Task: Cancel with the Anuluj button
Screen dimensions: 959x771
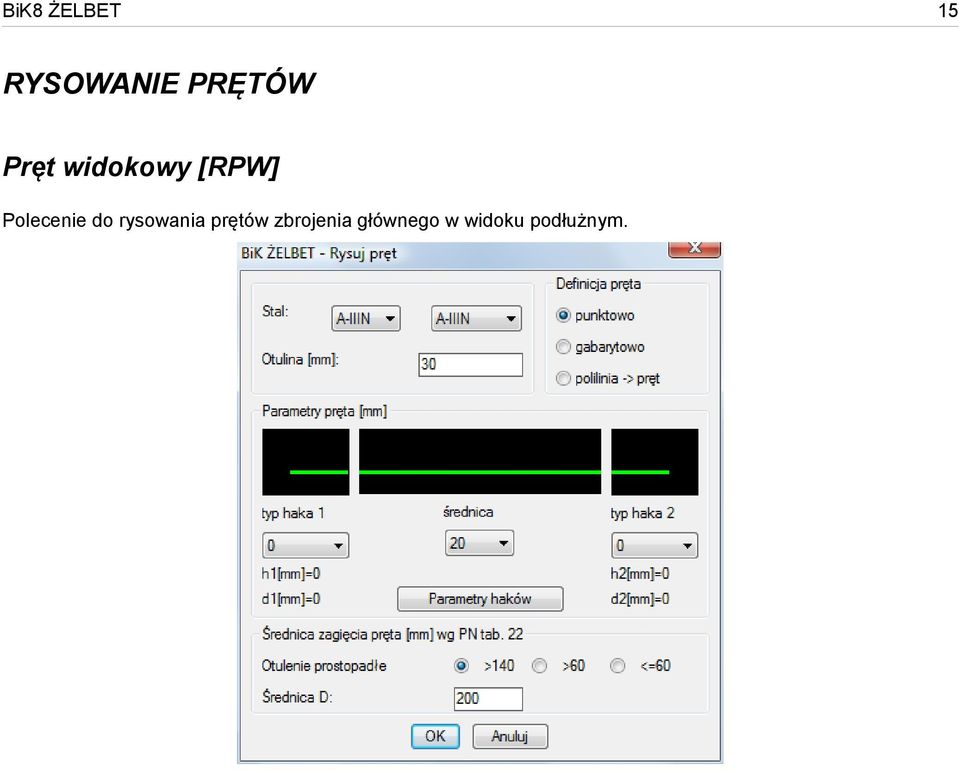Action: (x=510, y=736)
